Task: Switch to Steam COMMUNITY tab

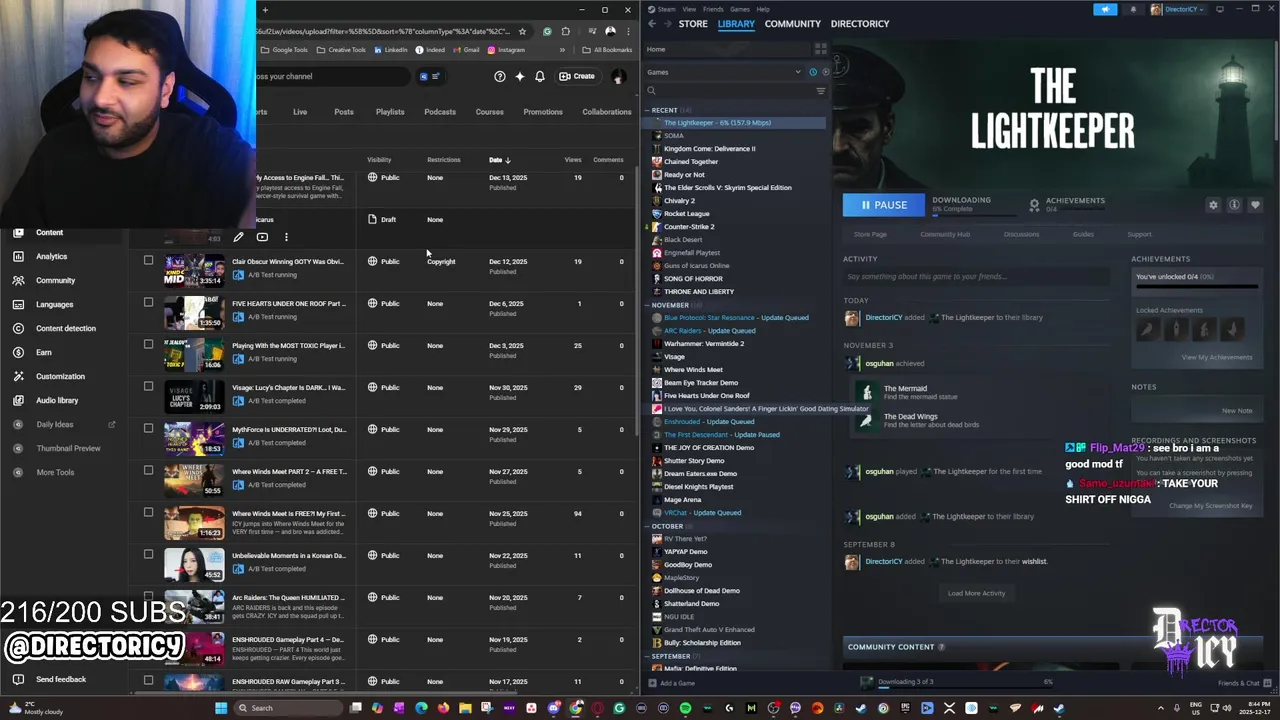Action: coord(793,24)
